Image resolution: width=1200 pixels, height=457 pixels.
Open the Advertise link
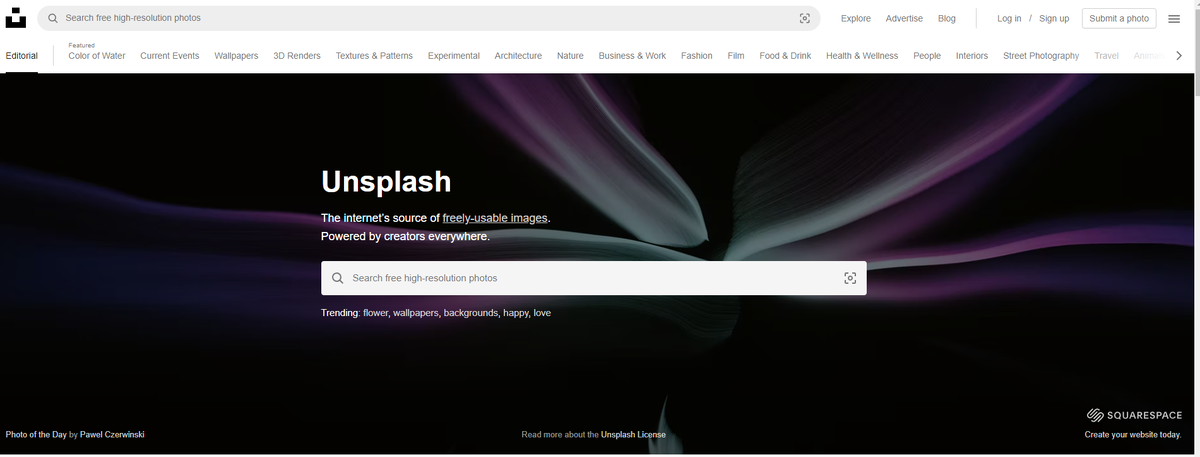coord(904,18)
